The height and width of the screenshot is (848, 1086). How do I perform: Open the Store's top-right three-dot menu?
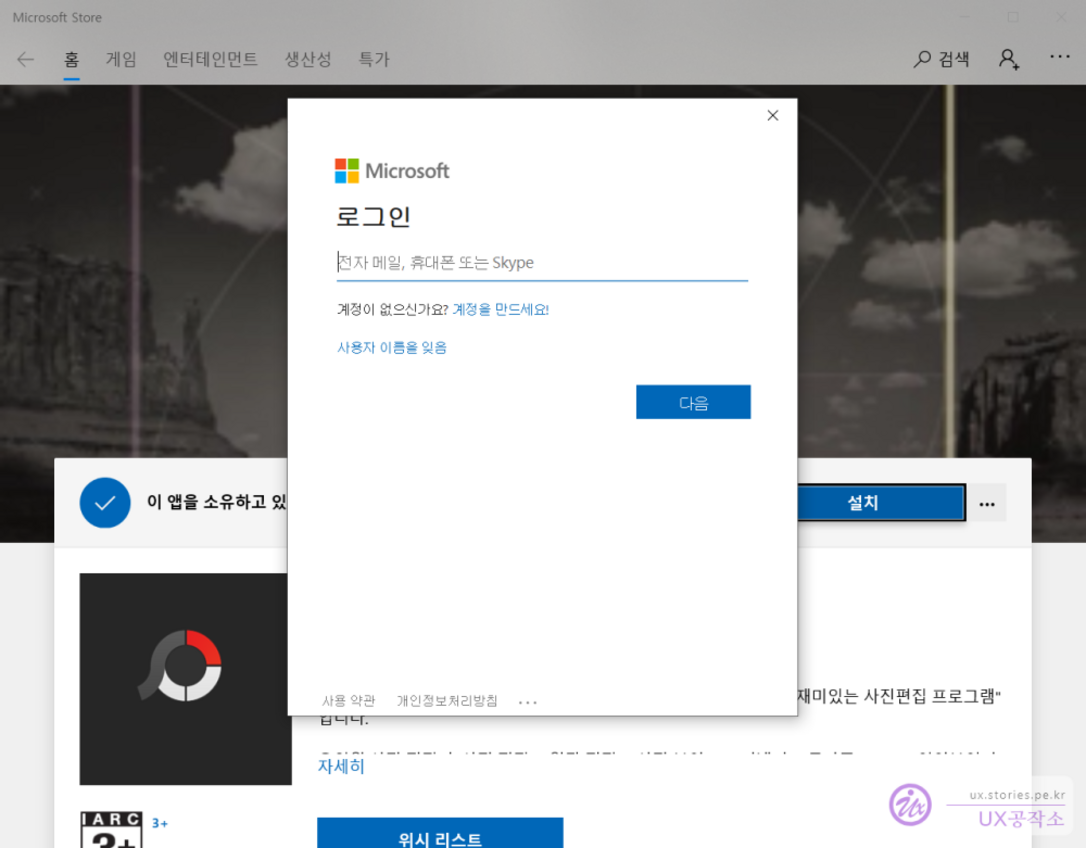[x=1060, y=58]
